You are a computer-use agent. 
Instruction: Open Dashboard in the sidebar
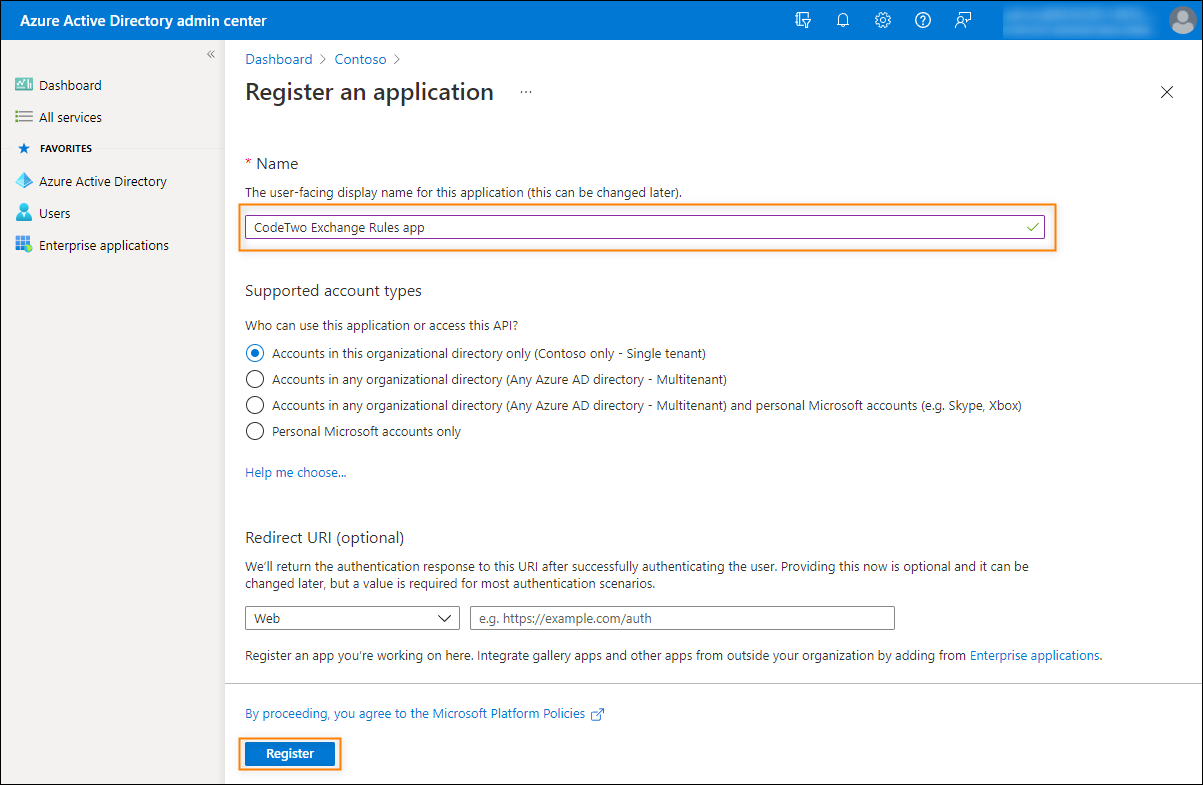(70, 85)
